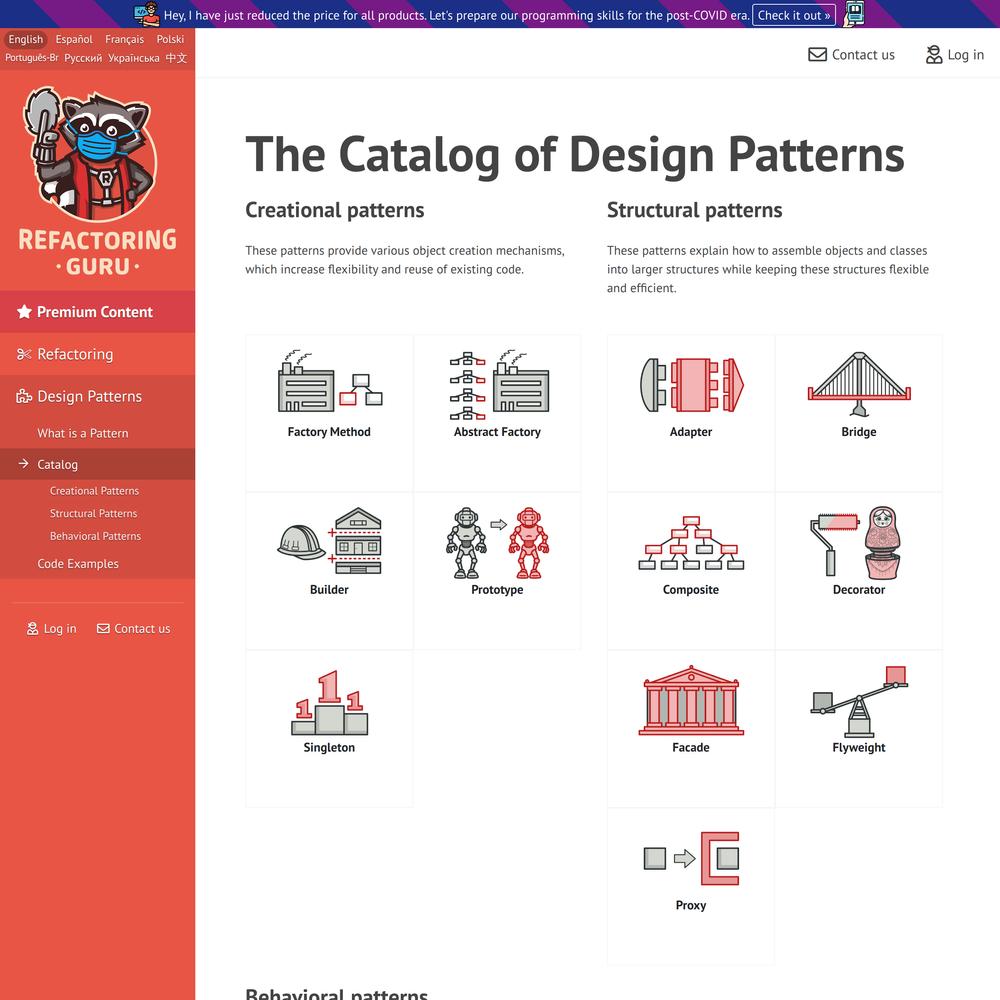
Task: Click the phone robot icon in the banner
Action: point(854,14)
